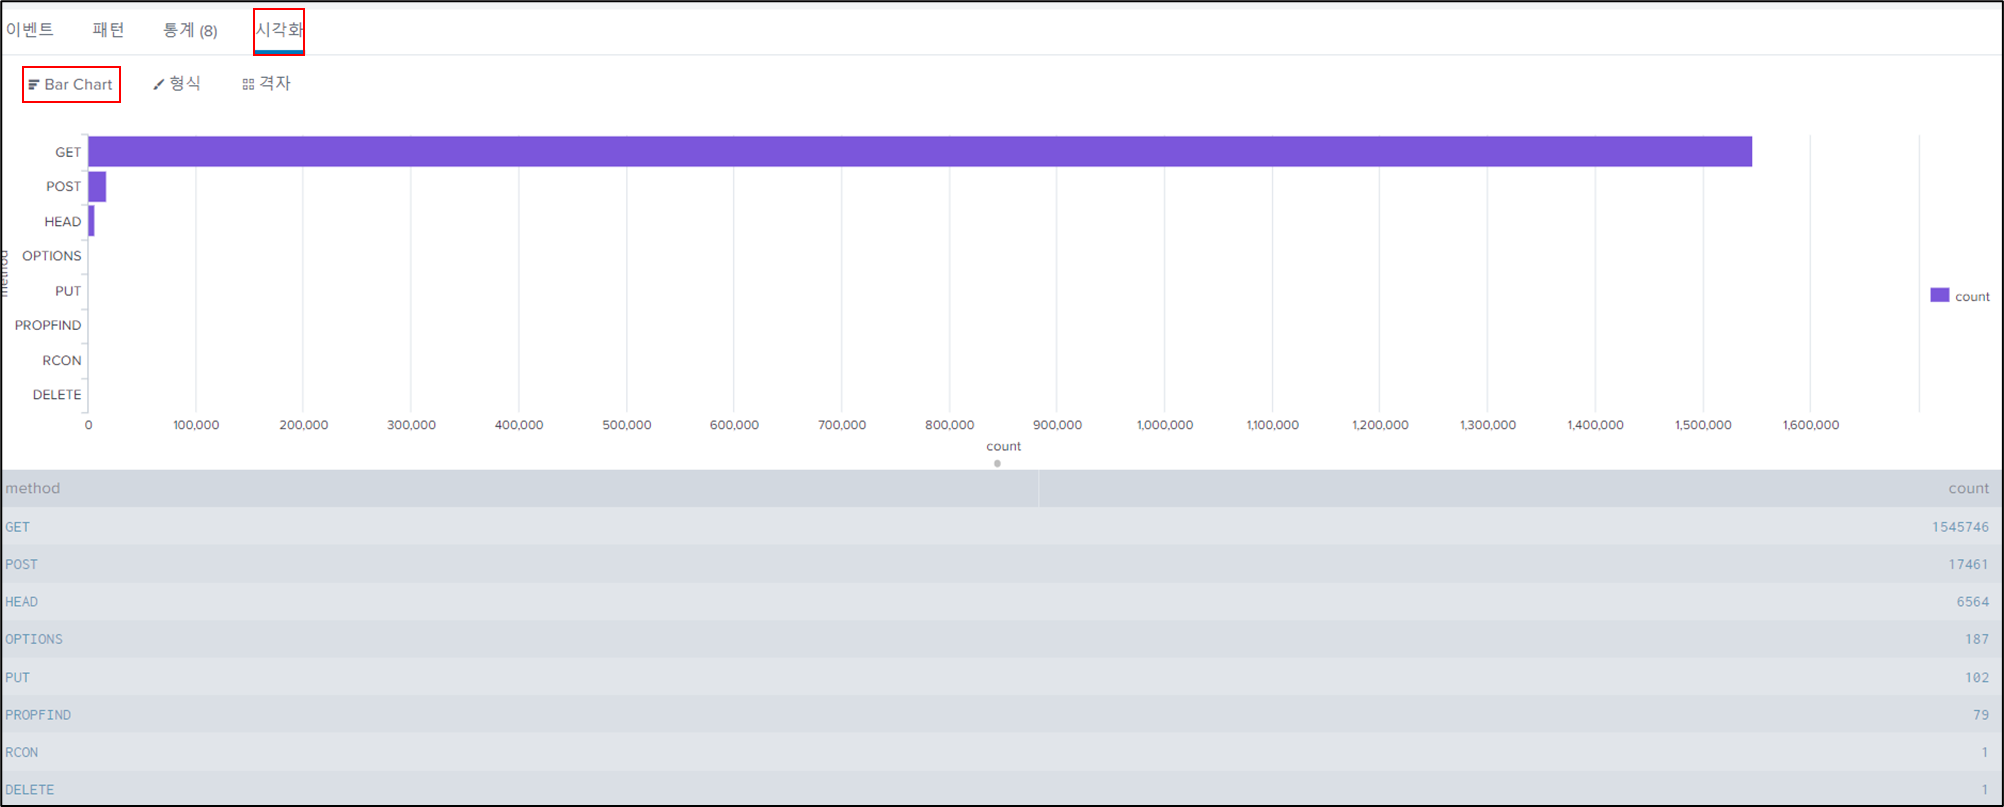
Task: Click the PROPFIND axis label in chart
Action: 48,325
